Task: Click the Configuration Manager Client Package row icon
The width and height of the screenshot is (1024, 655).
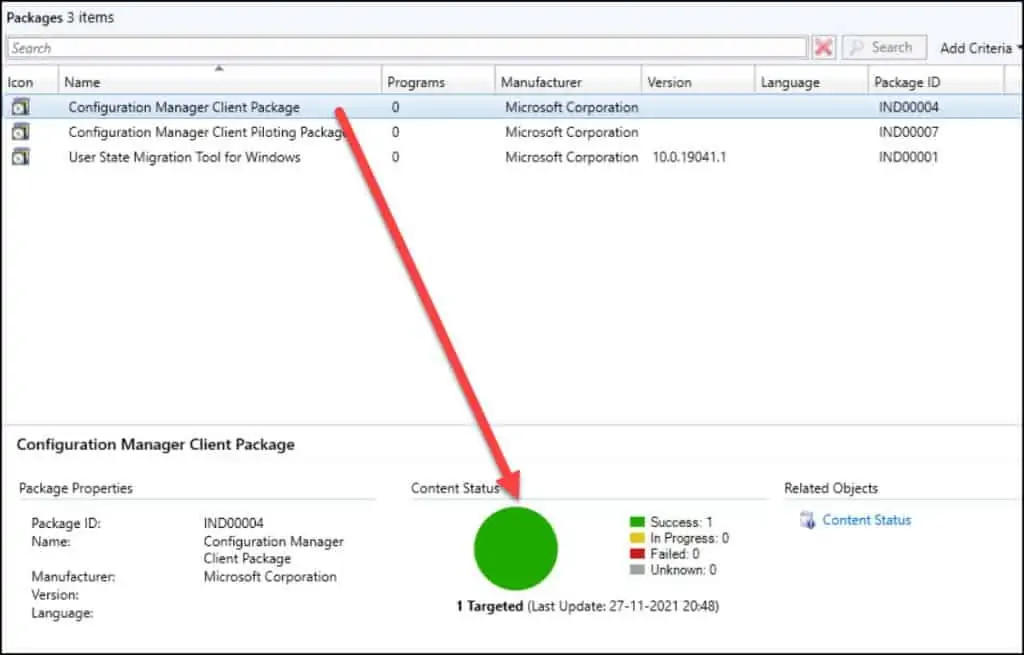Action: 21,107
